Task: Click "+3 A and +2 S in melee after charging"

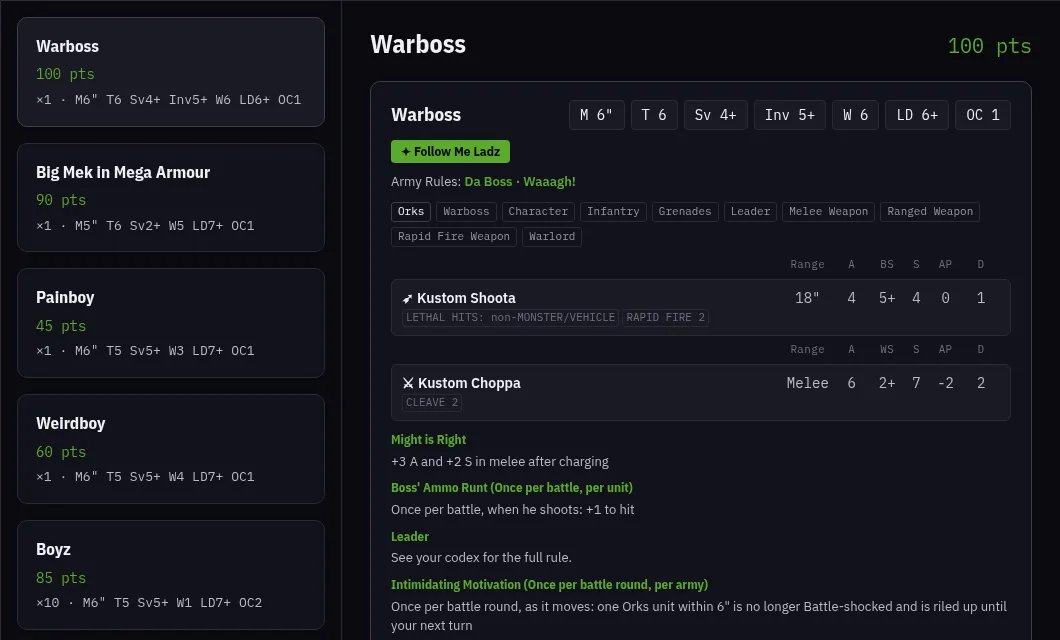Action: (x=500, y=462)
